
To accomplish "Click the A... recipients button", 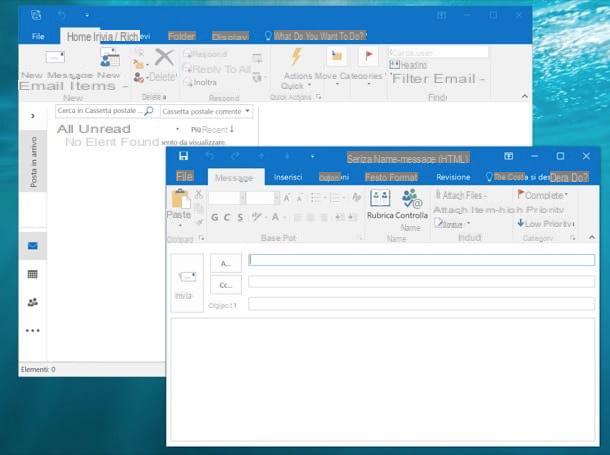I will pos(226,264).
